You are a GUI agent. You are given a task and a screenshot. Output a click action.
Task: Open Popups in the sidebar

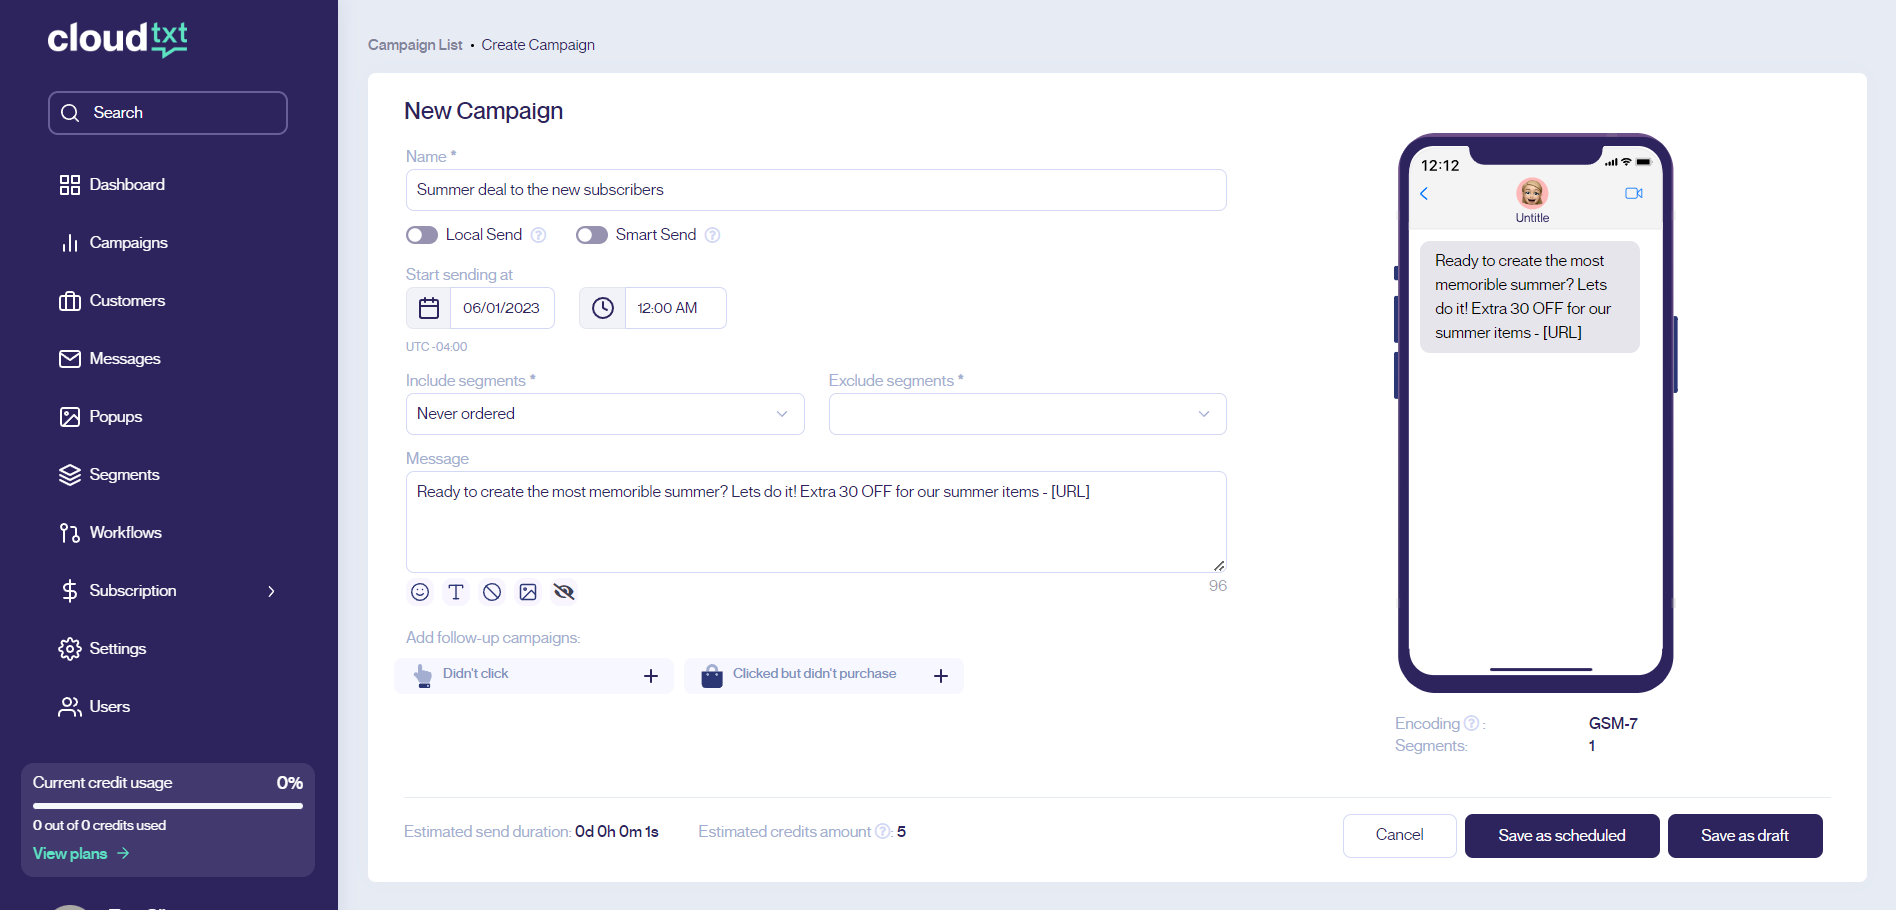click(x=116, y=417)
